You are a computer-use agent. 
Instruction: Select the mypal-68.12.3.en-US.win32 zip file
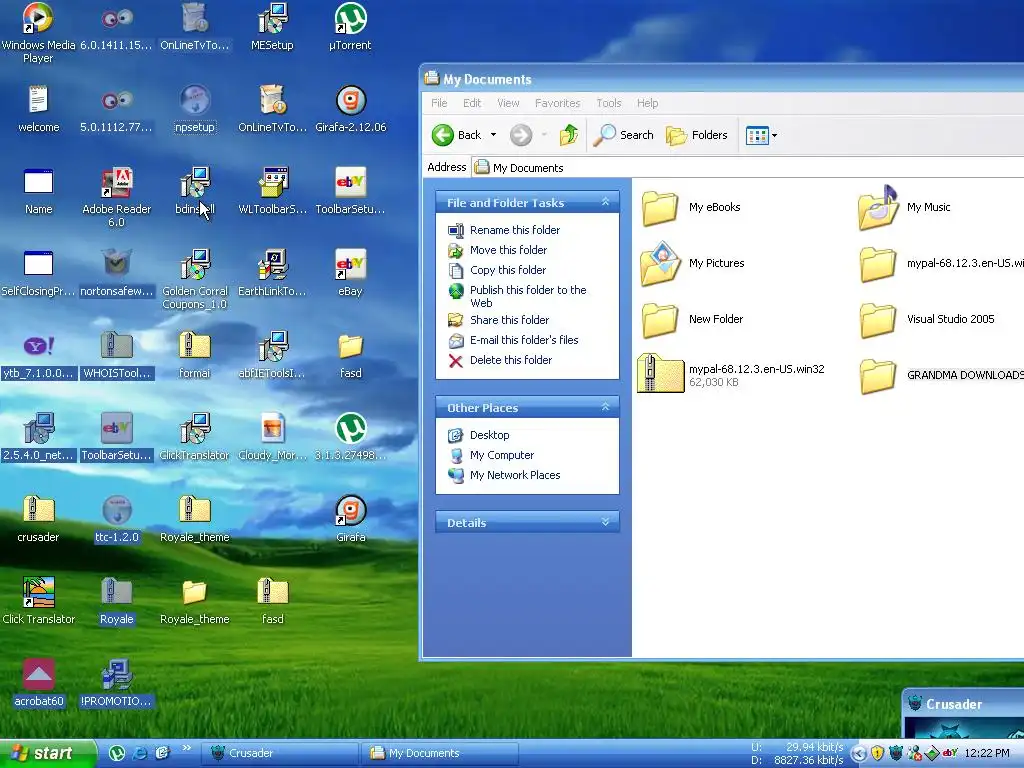coord(731,374)
